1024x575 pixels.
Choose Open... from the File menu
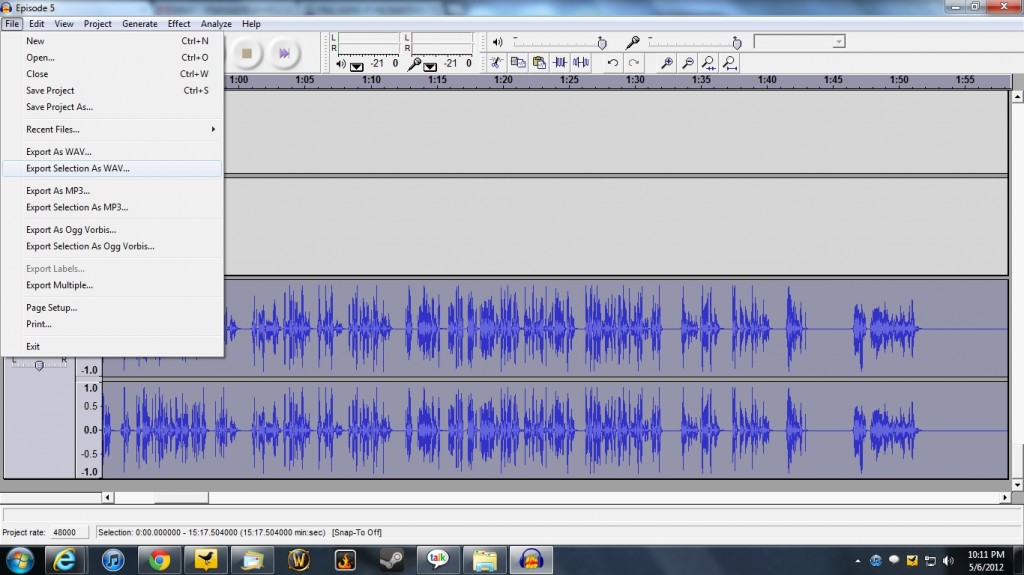click(x=112, y=58)
